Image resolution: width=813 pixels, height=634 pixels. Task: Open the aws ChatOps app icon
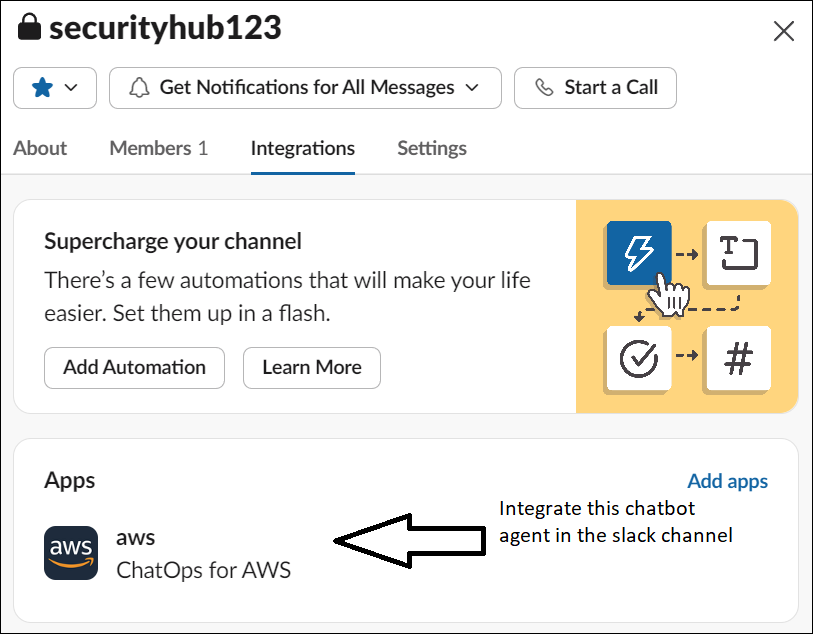71,553
